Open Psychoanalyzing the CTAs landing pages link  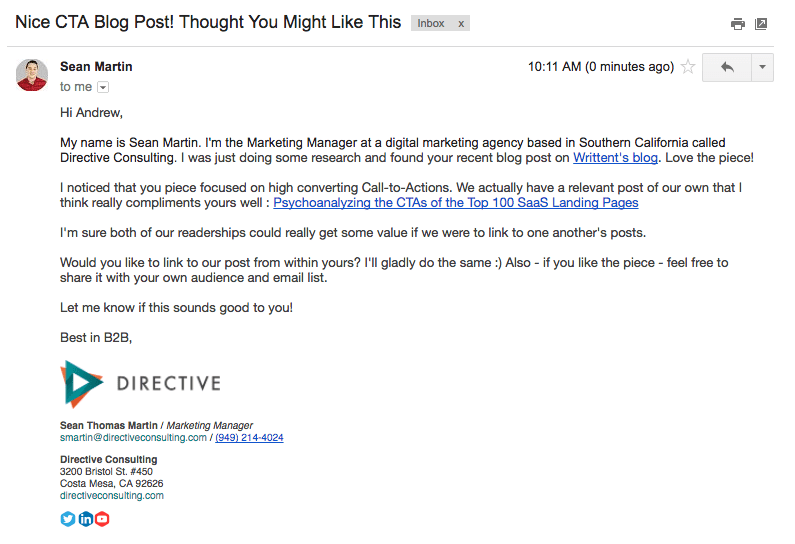[x=456, y=203]
